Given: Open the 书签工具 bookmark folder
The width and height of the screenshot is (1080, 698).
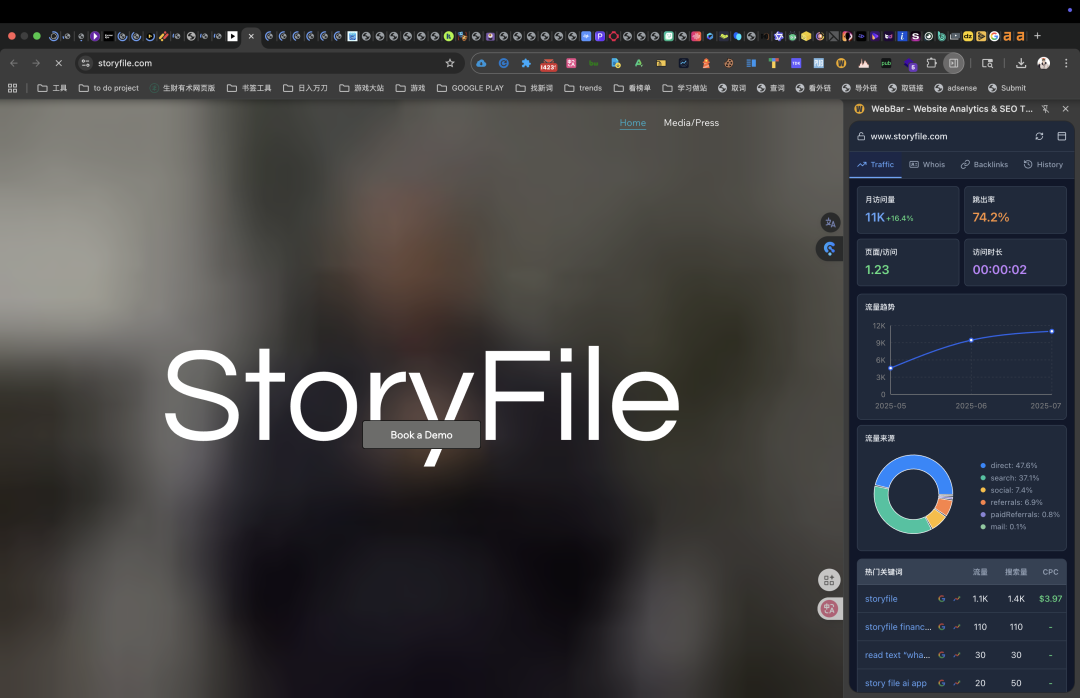Looking at the screenshot, I should coord(249,88).
